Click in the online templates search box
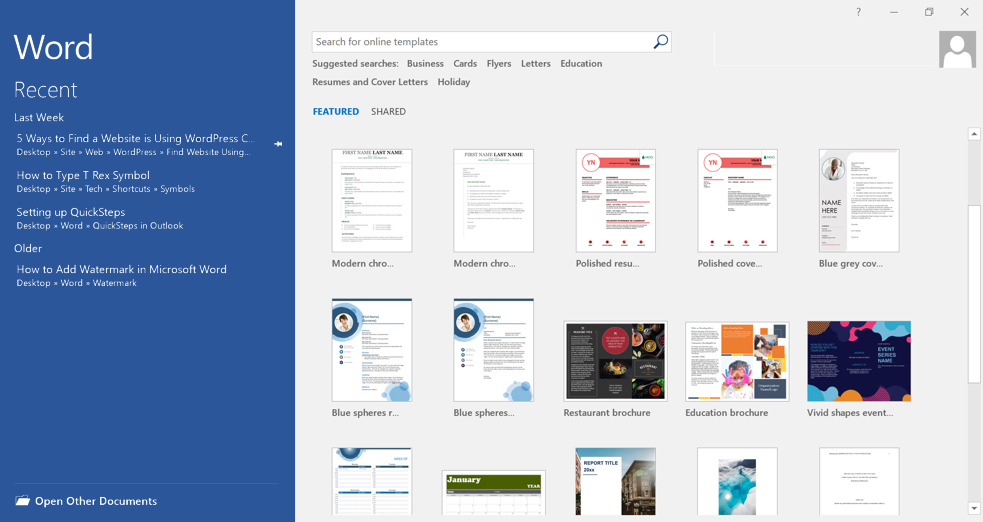 pos(480,42)
